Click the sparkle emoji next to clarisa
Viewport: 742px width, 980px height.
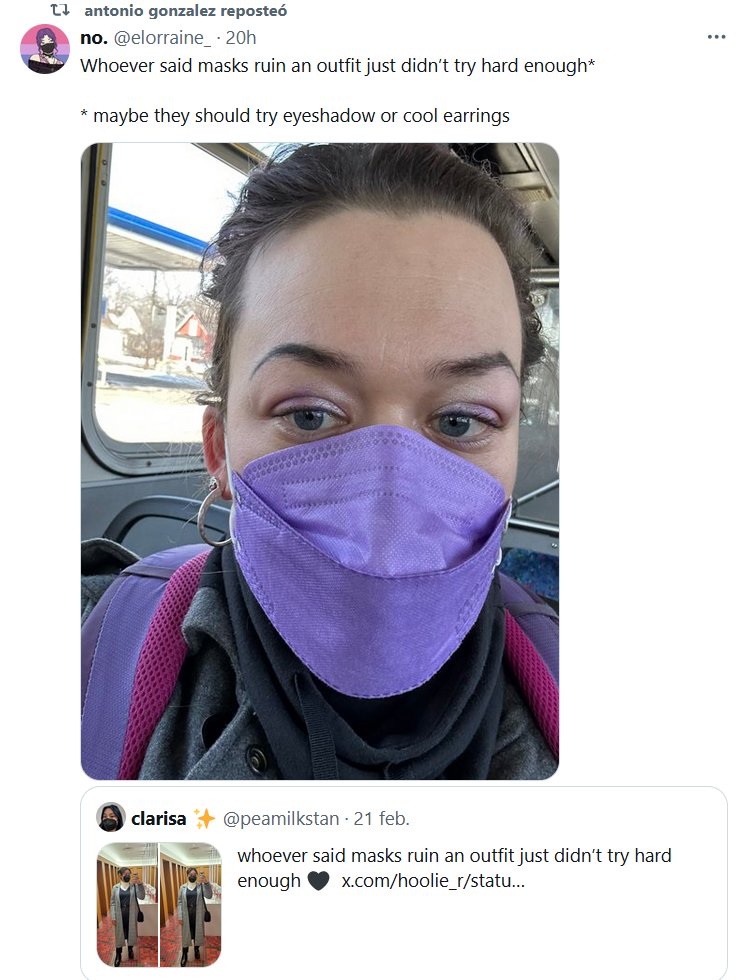(204, 818)
